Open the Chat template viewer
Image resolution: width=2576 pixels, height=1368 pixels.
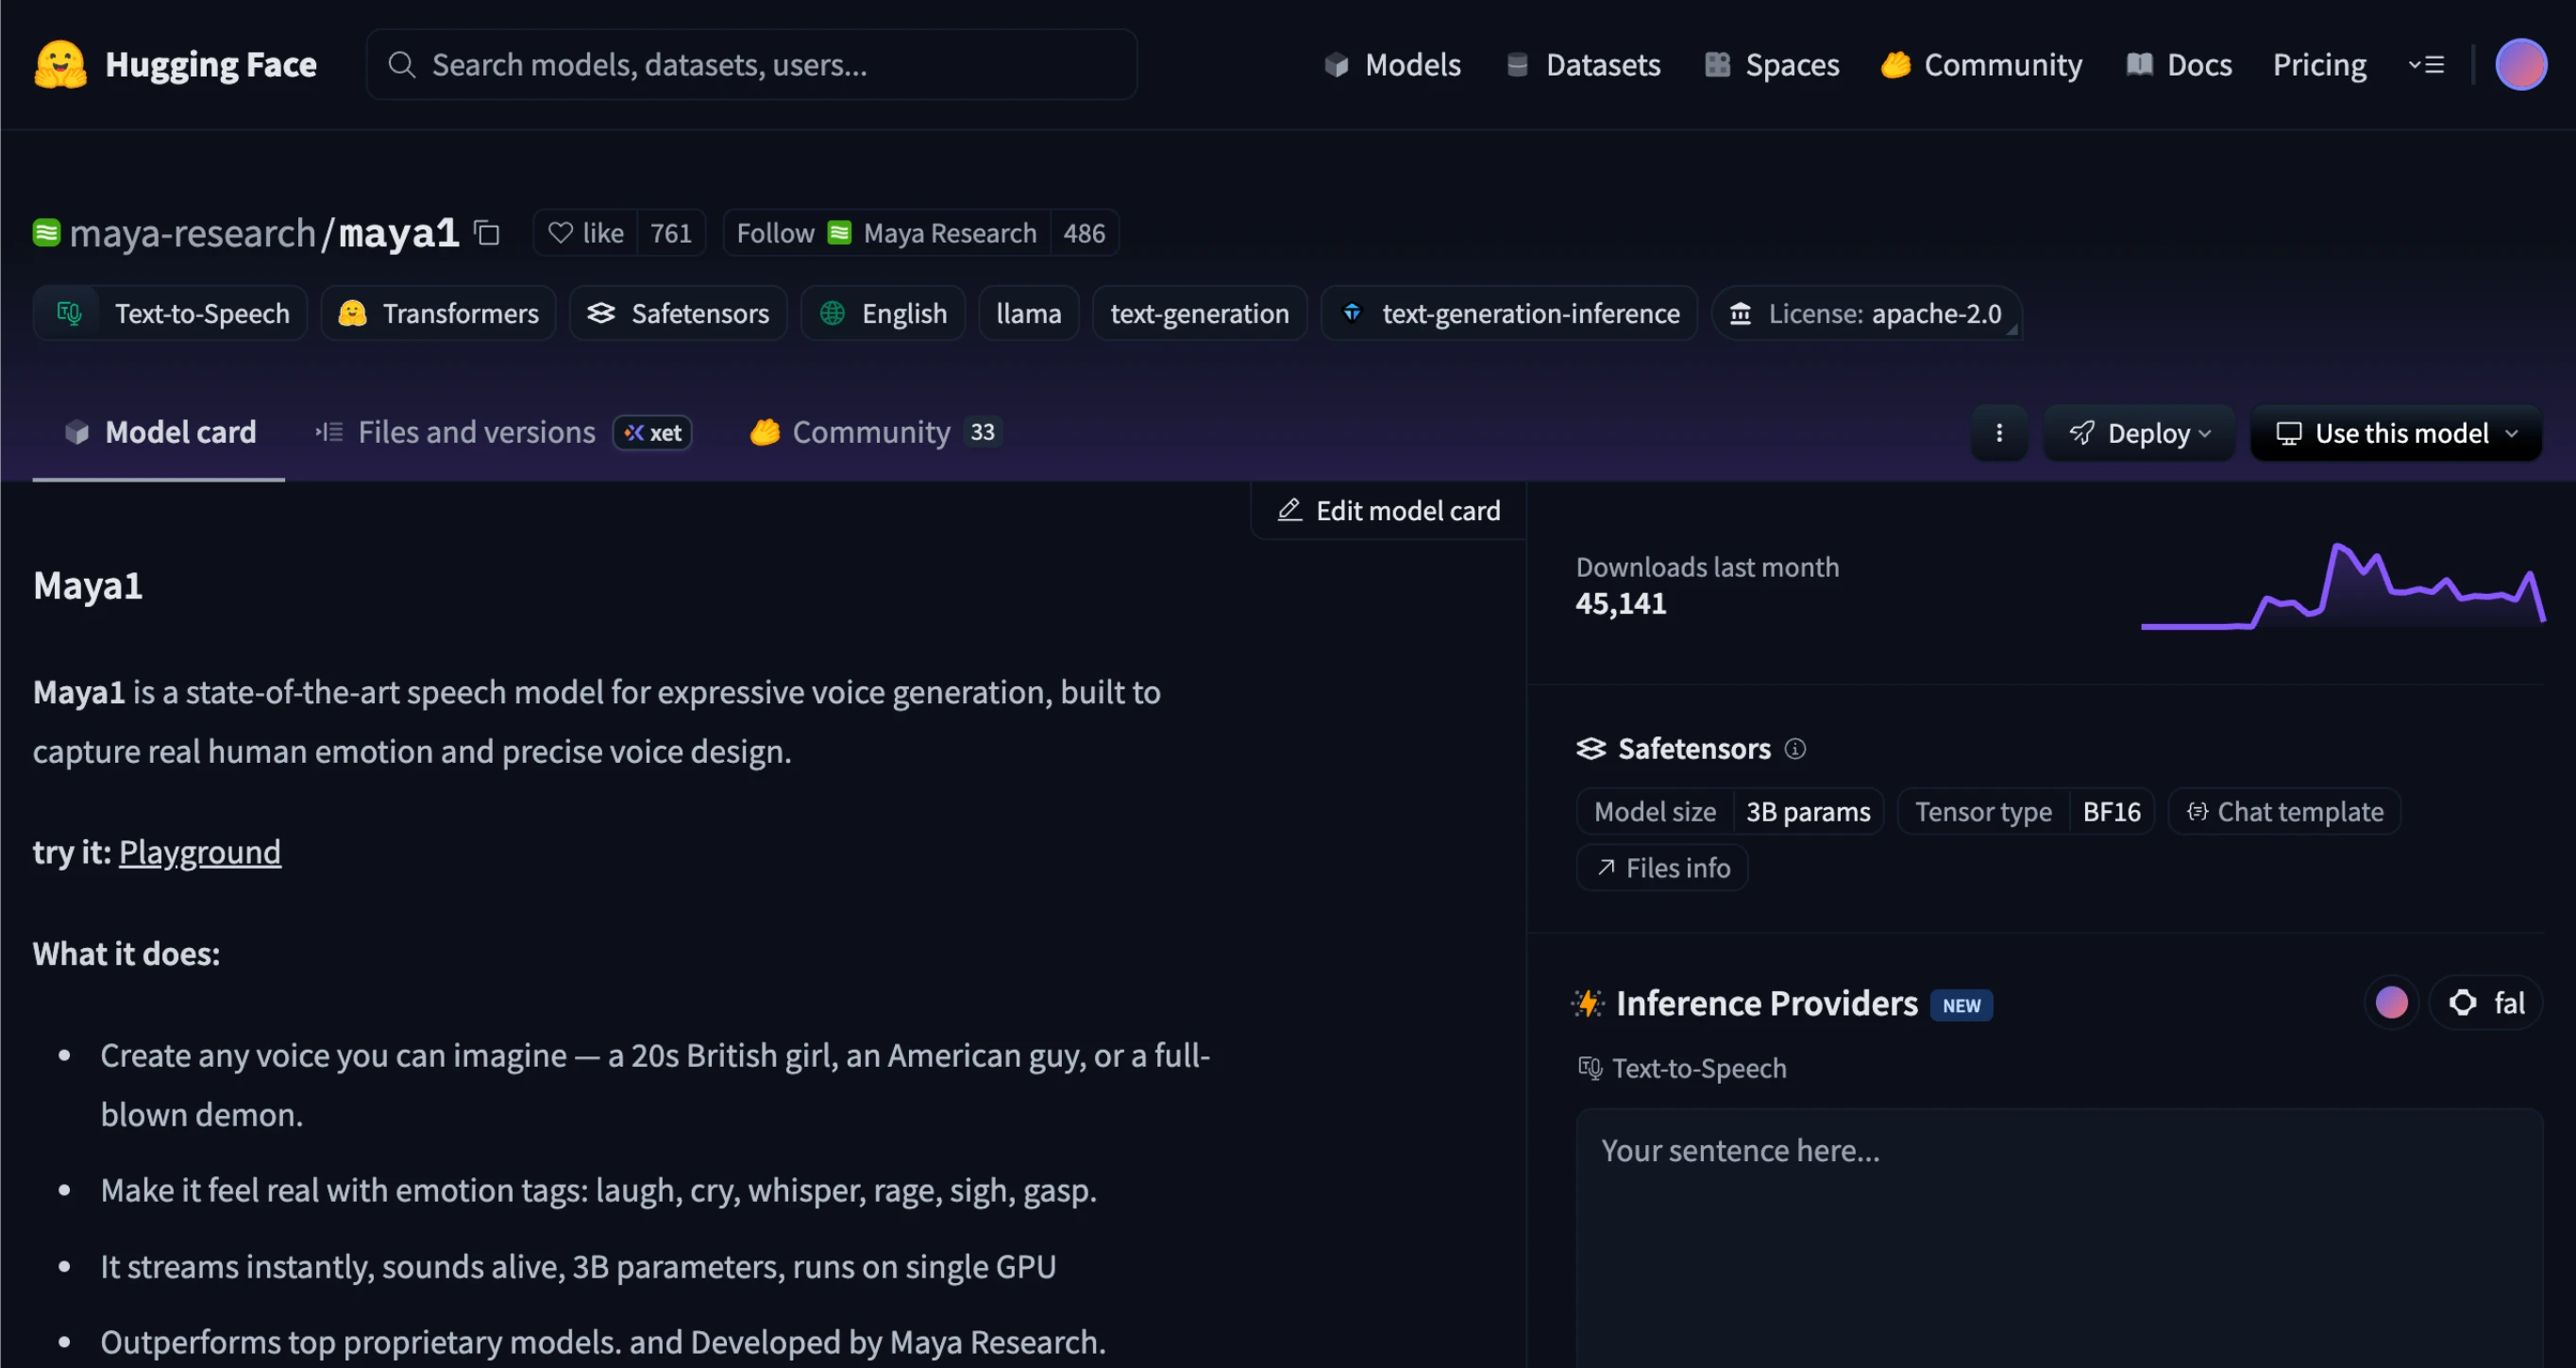tap(2284, 811)
